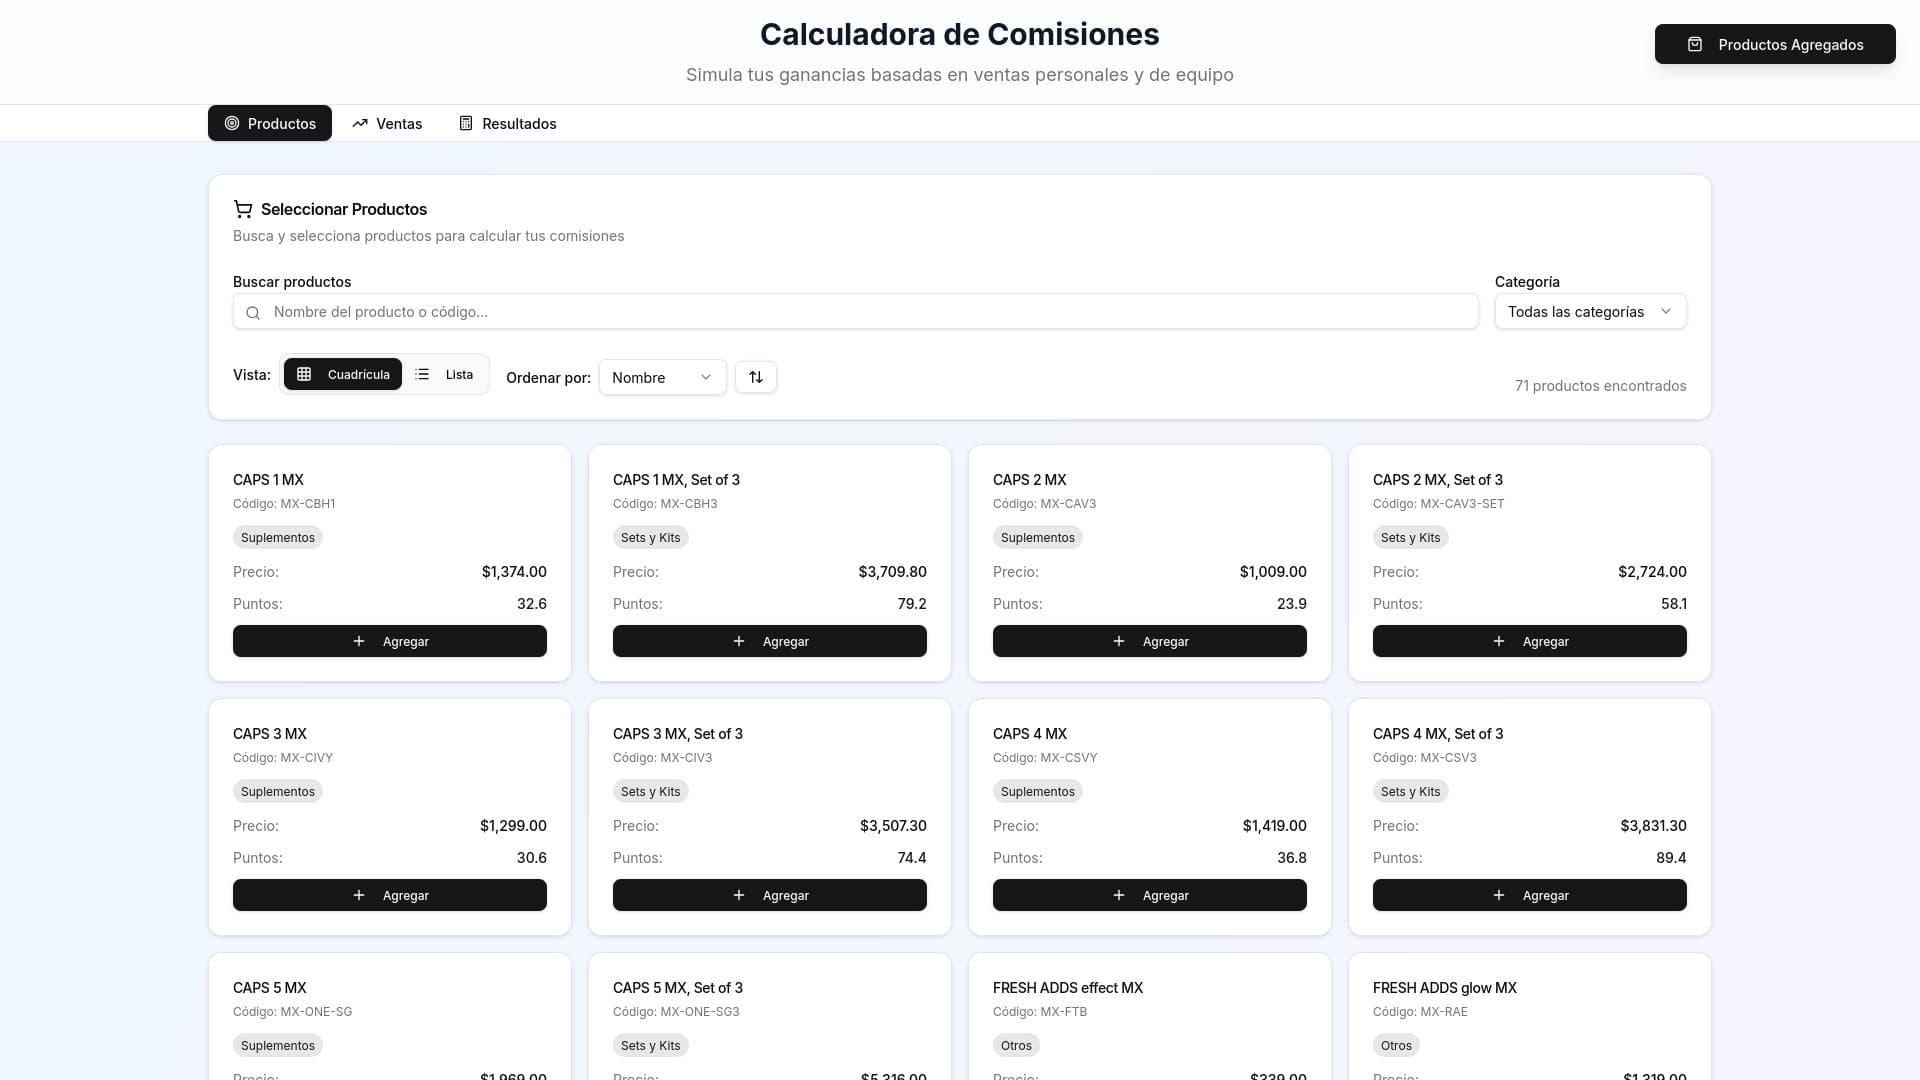This screenshot has height=1080, width=1920.
Task: Add CAPS 2 MX, Set of 3
Action: 1529,641
